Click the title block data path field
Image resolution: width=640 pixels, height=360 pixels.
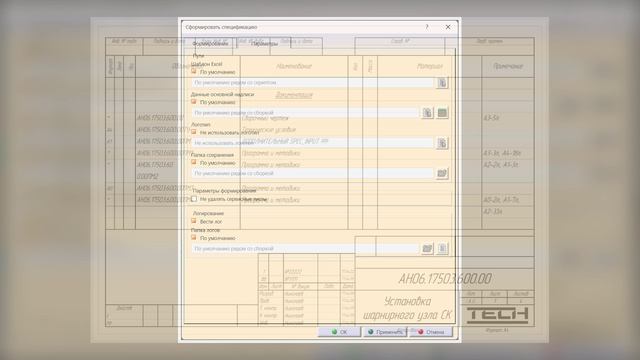[305, 113]
